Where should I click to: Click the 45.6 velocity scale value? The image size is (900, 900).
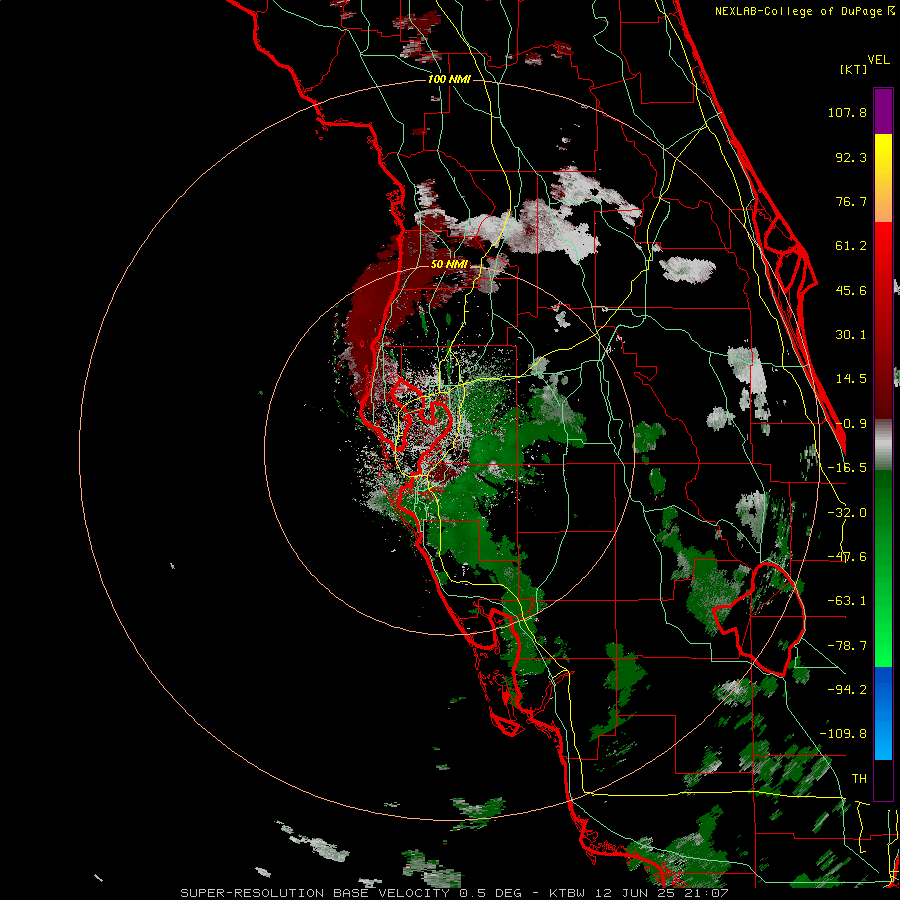point(851,290)
